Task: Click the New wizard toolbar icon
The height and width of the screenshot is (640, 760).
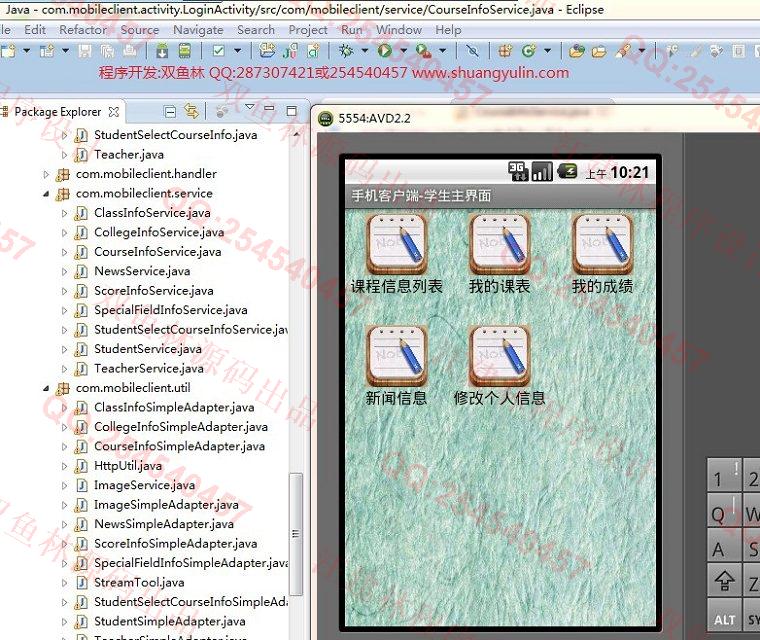Action: [8, 50]
